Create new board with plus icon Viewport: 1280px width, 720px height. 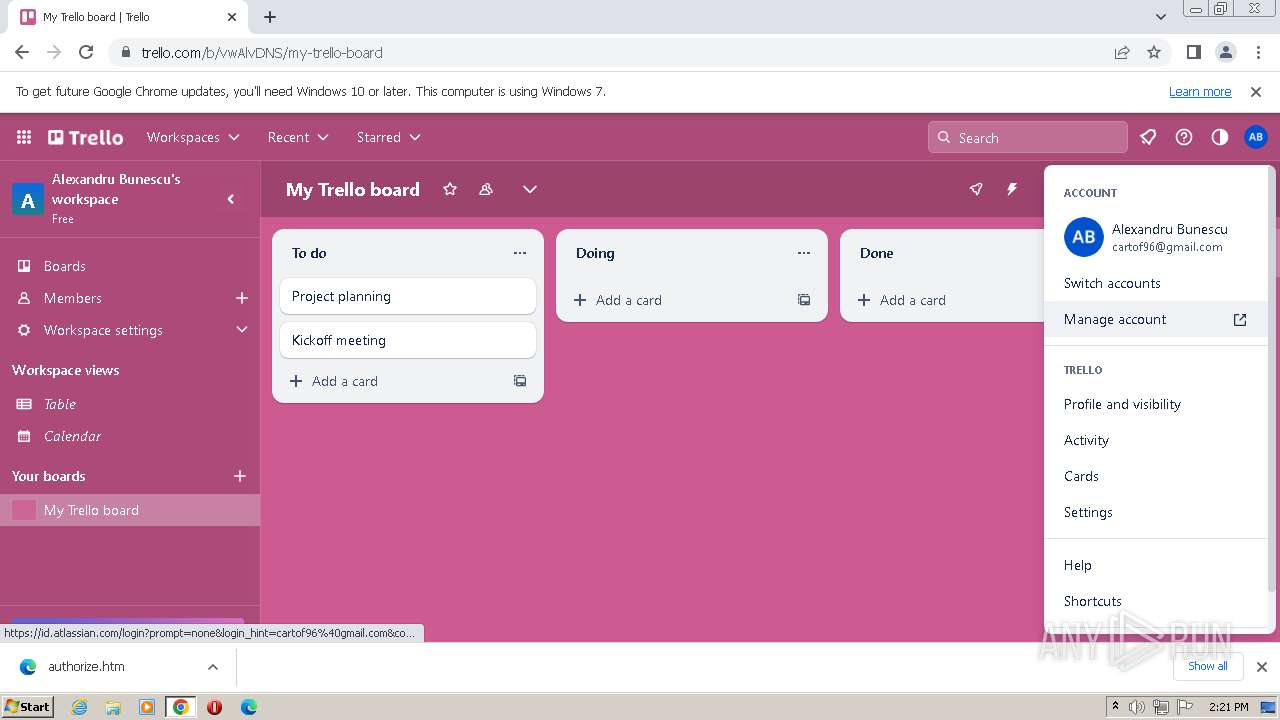(240, 476)
